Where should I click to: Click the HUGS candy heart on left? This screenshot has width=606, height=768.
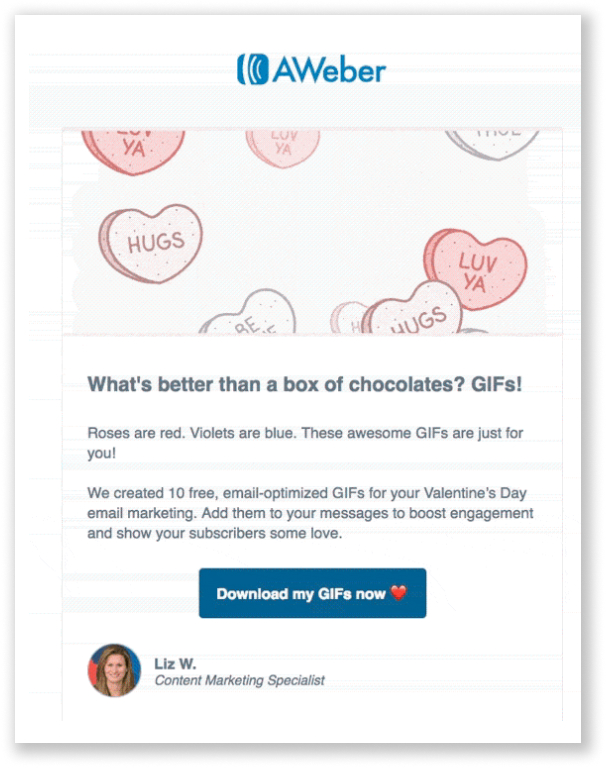click(x=150, y=243)
